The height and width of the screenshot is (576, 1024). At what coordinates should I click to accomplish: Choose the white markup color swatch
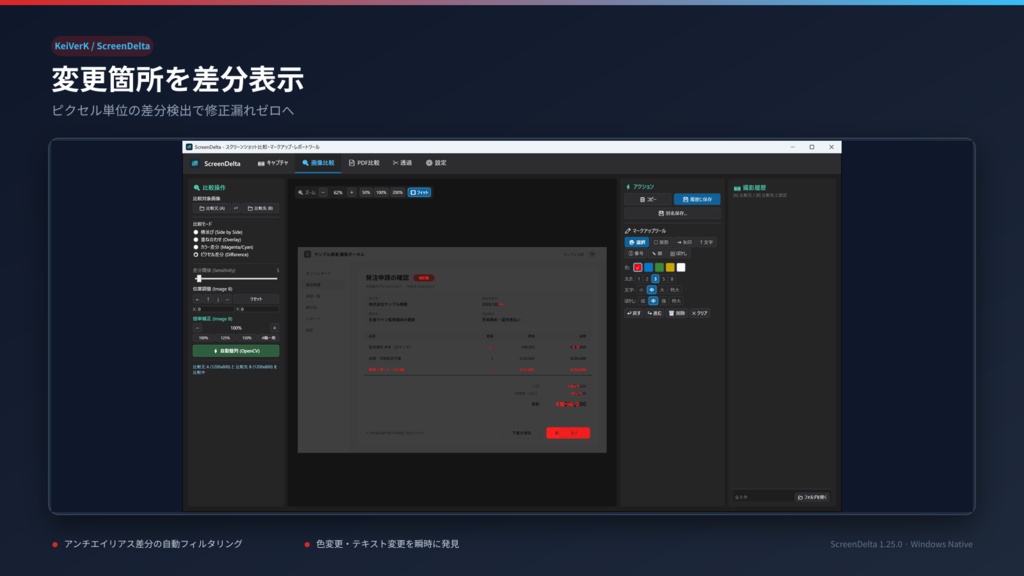click(x=681, y=267)
